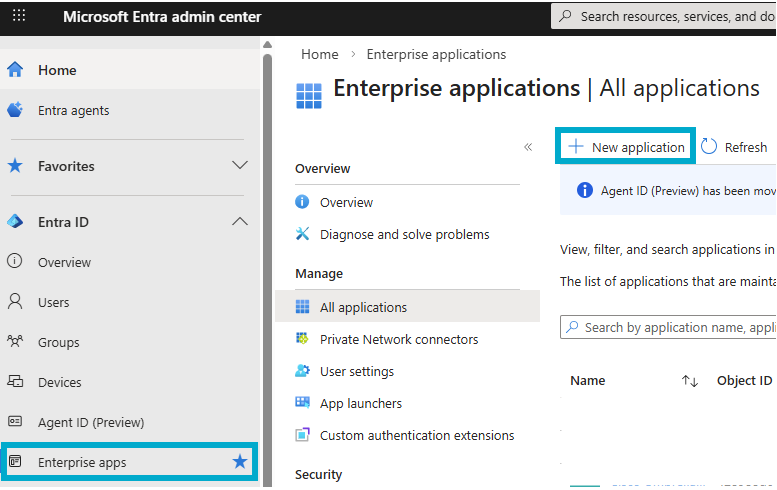
Task: Click the Groups people icon
Action: coord(15,341)
